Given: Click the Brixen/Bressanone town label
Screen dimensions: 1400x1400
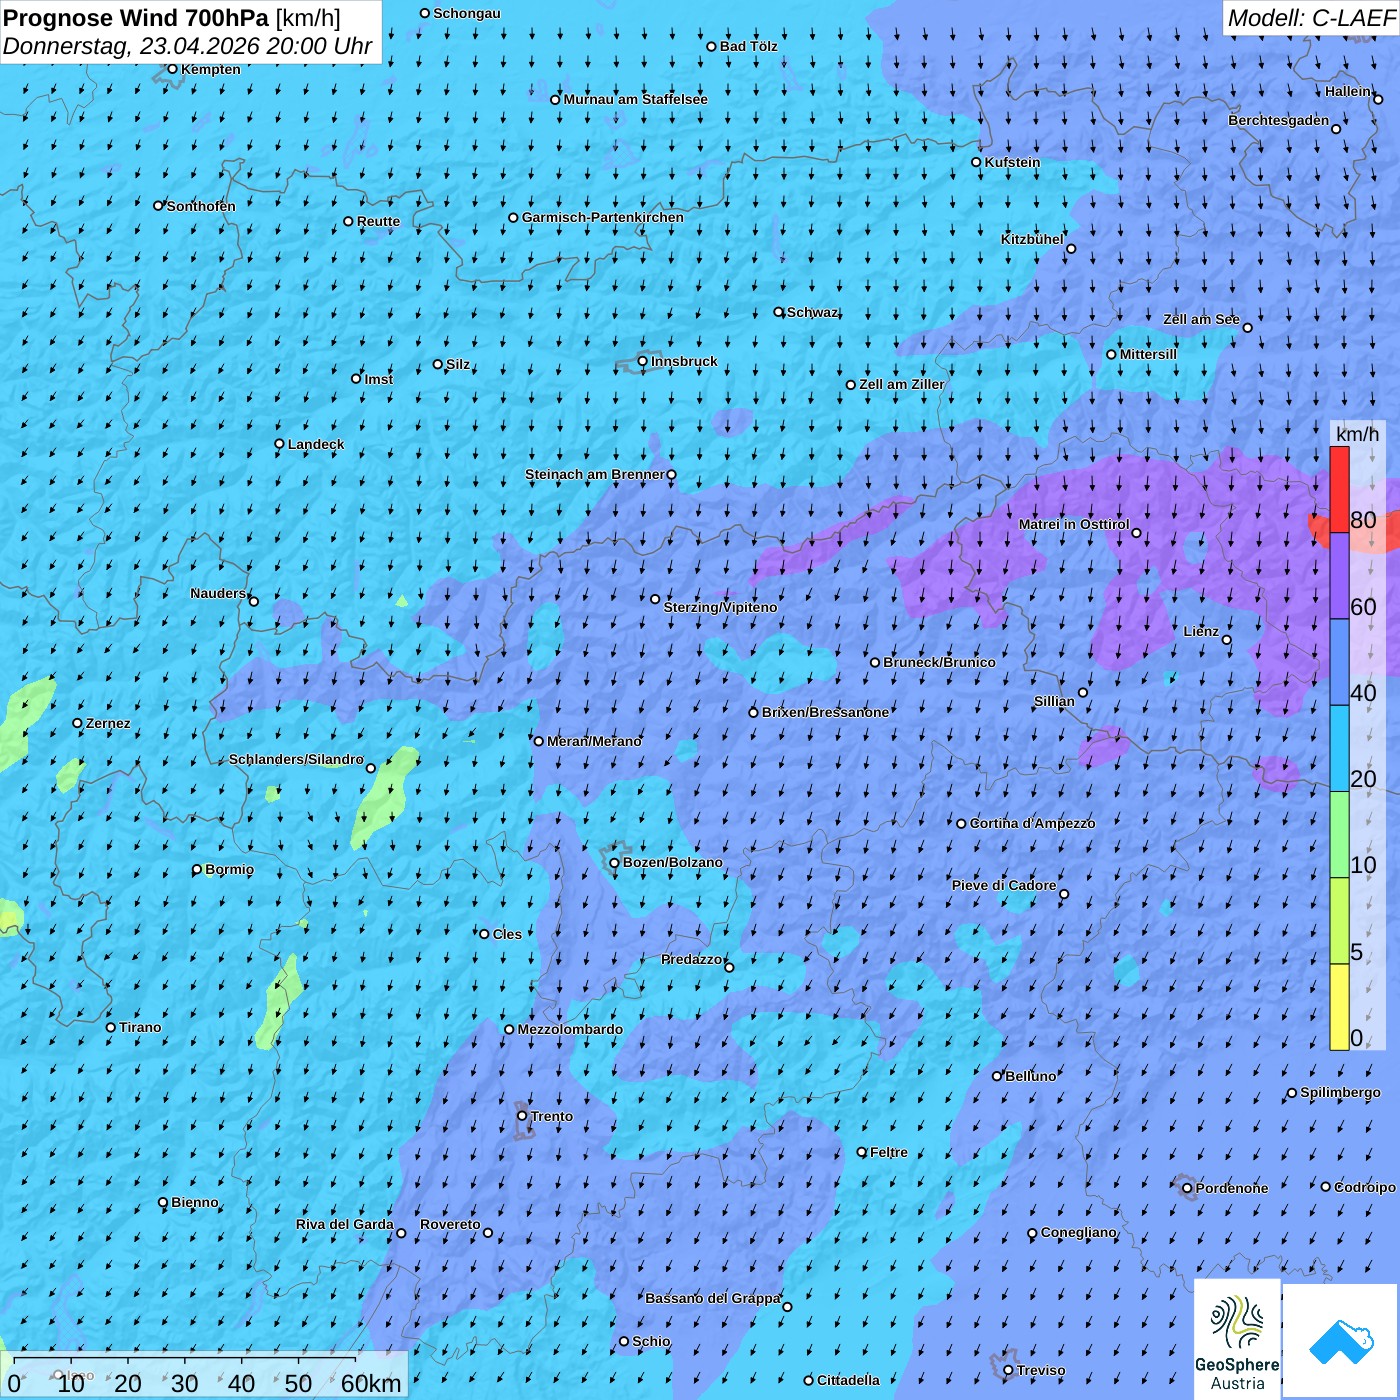Looking at the screenshot, I should pos(825,712).
